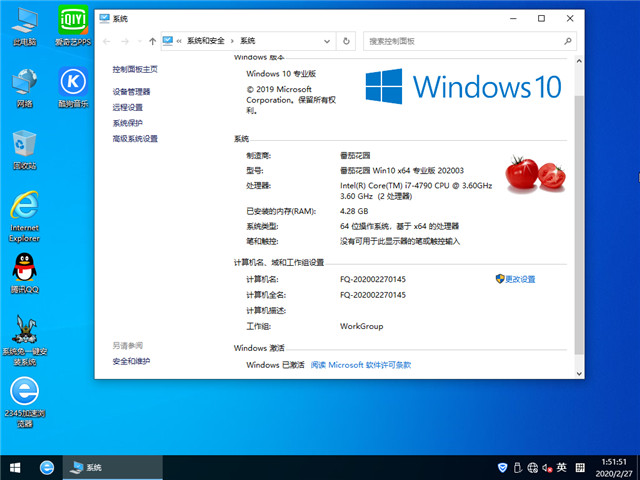Screen dimensions: 640x480
Task: Open the iQIYI 爱奇艺PPS desktop icon
Action: click(x=73, y=27)
